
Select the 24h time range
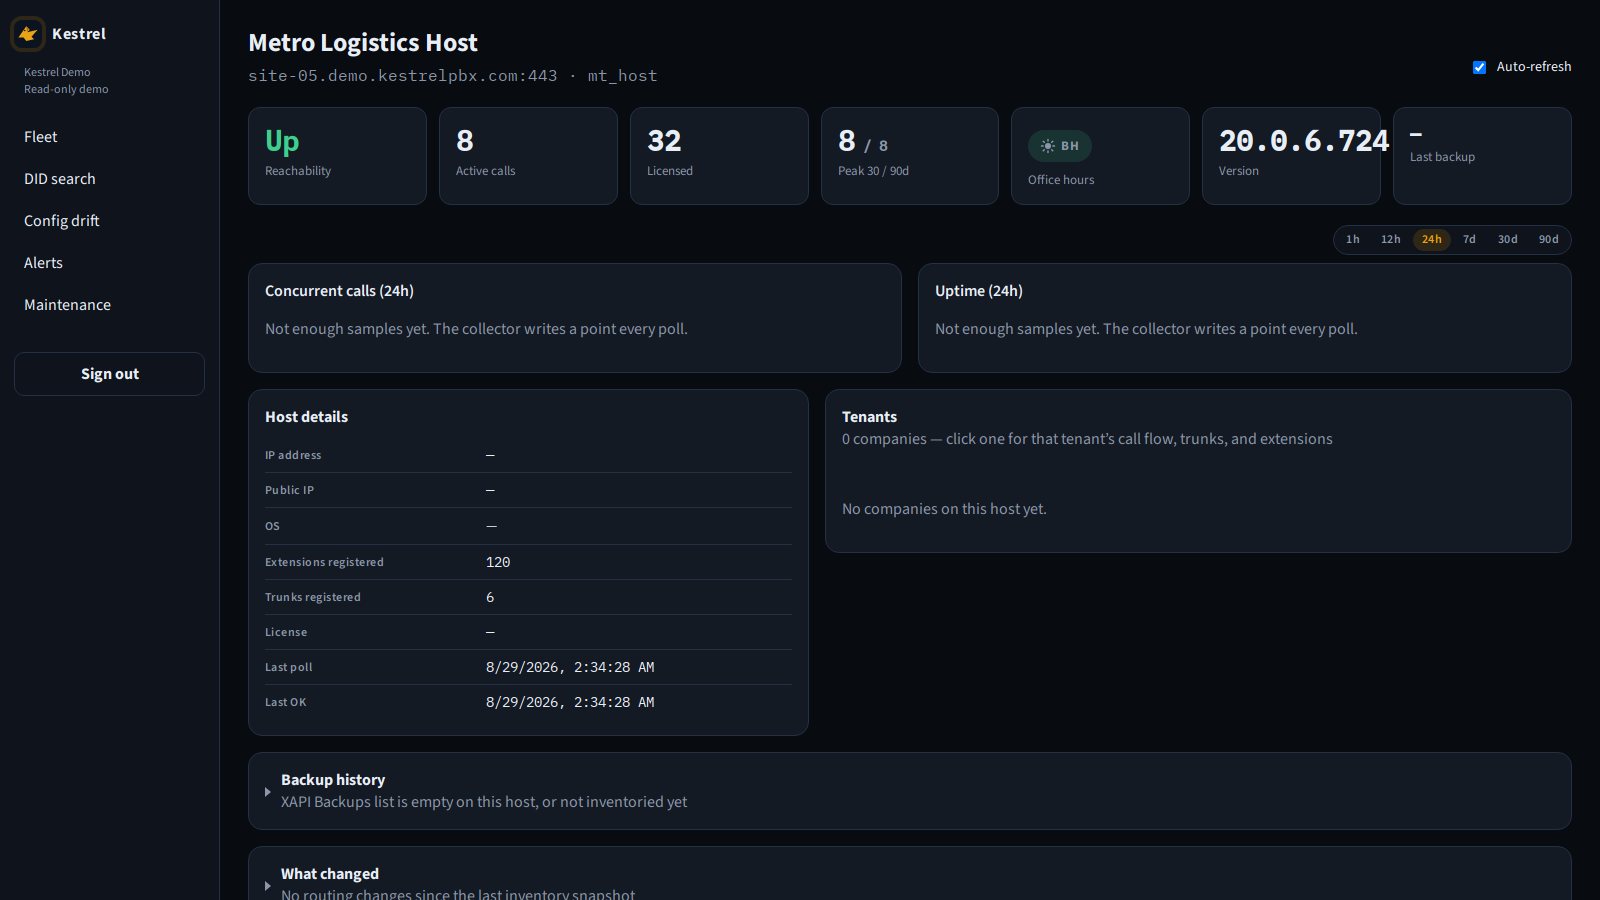[1431, 240]
